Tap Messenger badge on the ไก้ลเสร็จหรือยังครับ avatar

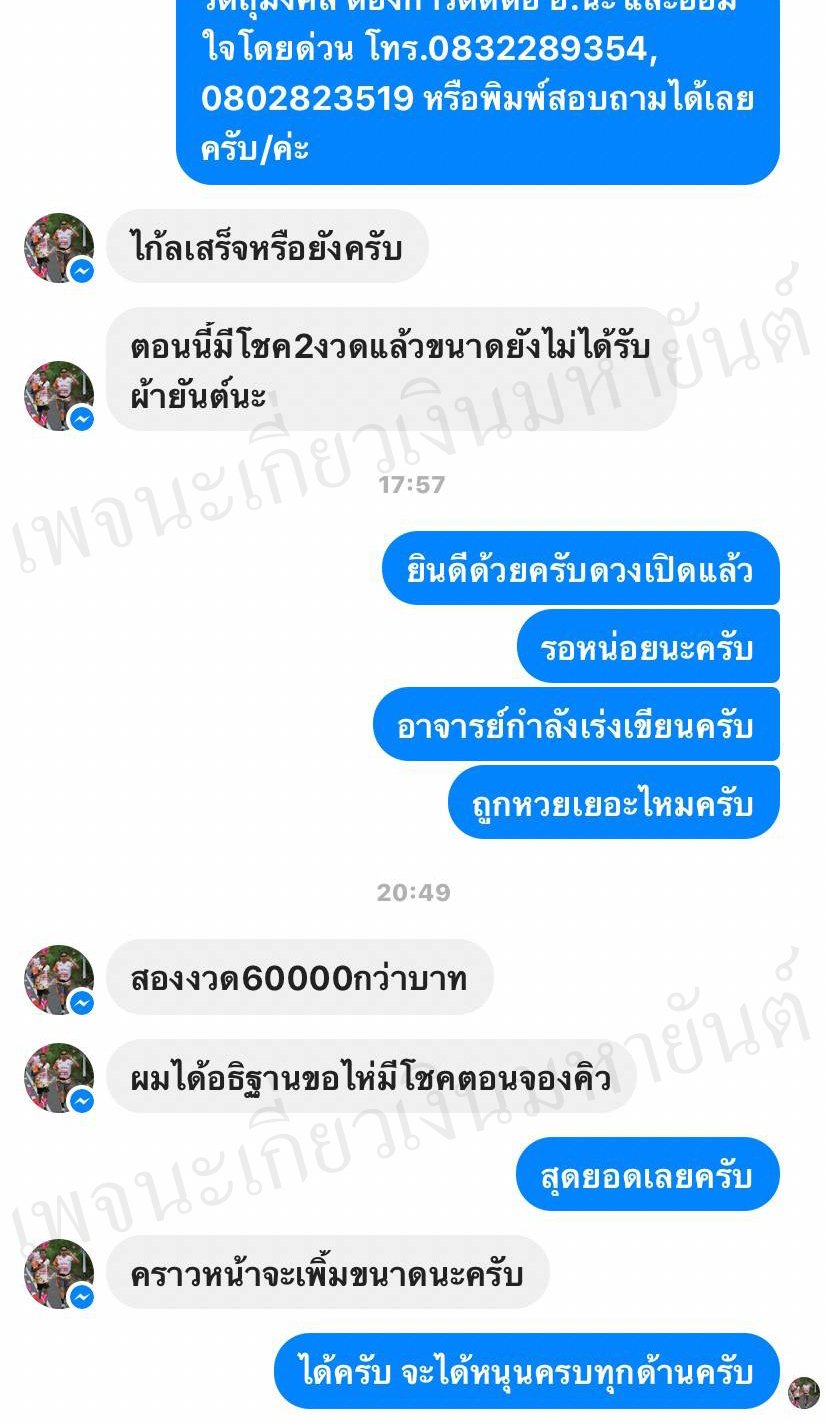point(82,270)
